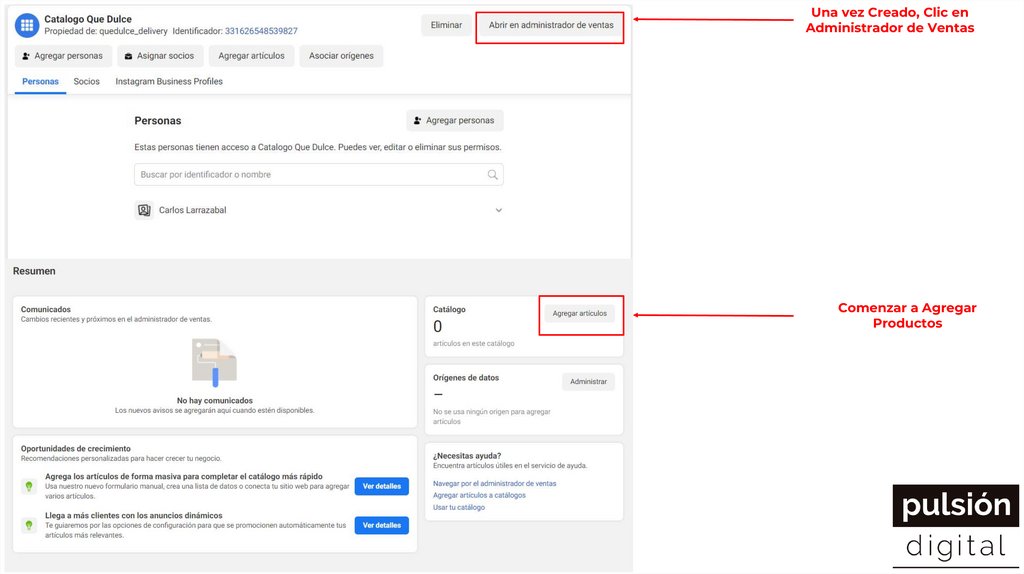Click the lightbulb icon beside dynamic ads tip
Viewport: 1024px width, 574px height.
pyautogui.click(x=29, y=525)
